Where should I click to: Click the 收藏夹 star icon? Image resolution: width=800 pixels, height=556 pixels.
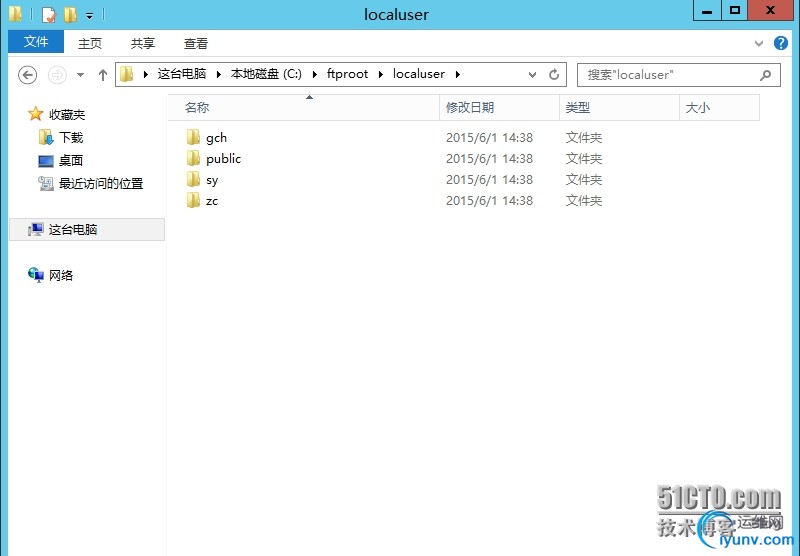pos(35,113)
